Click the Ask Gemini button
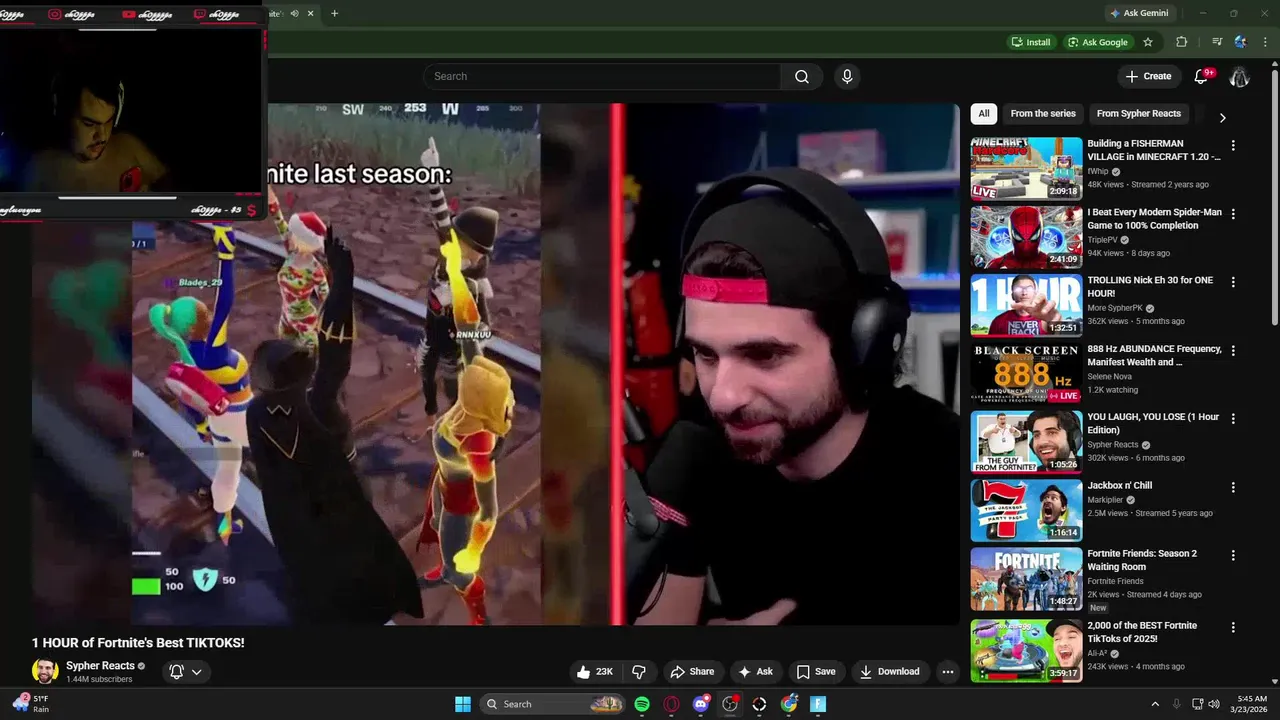This screenshot has width=1280, height=720. (x=1138, y=13)
